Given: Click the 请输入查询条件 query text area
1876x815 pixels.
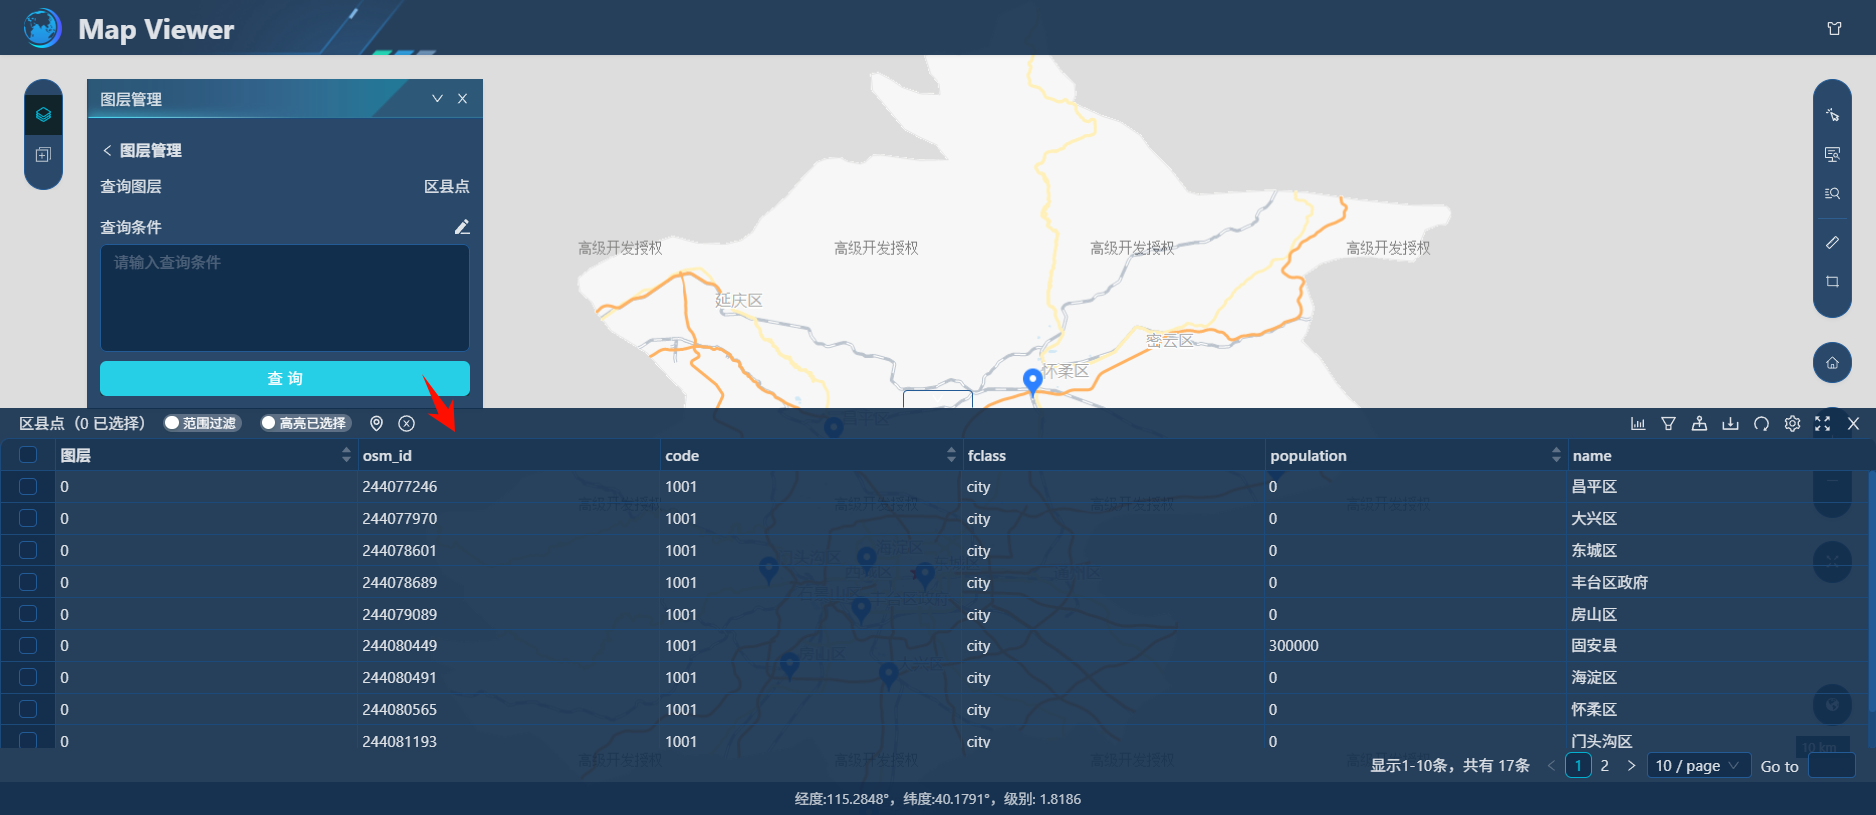Looking at the screenshot, I should [285, 298].
